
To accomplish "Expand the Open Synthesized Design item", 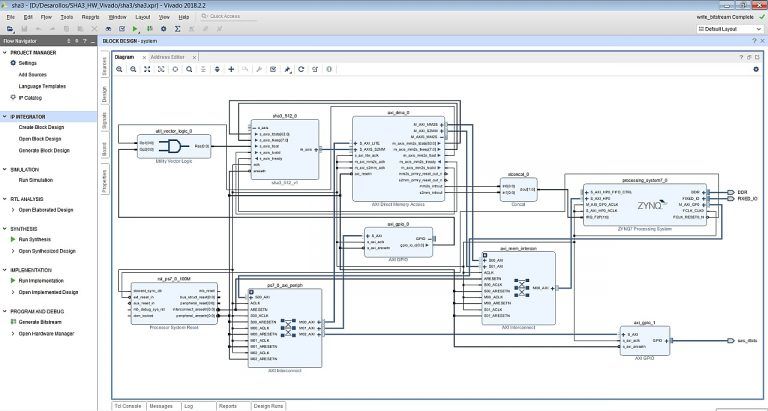I will click(x=13, y=251).
